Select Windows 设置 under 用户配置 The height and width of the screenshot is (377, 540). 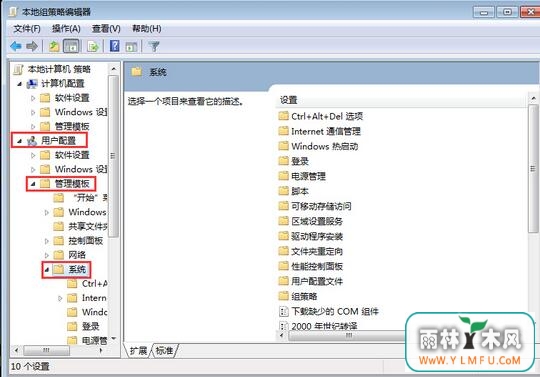tap(81, 169)
